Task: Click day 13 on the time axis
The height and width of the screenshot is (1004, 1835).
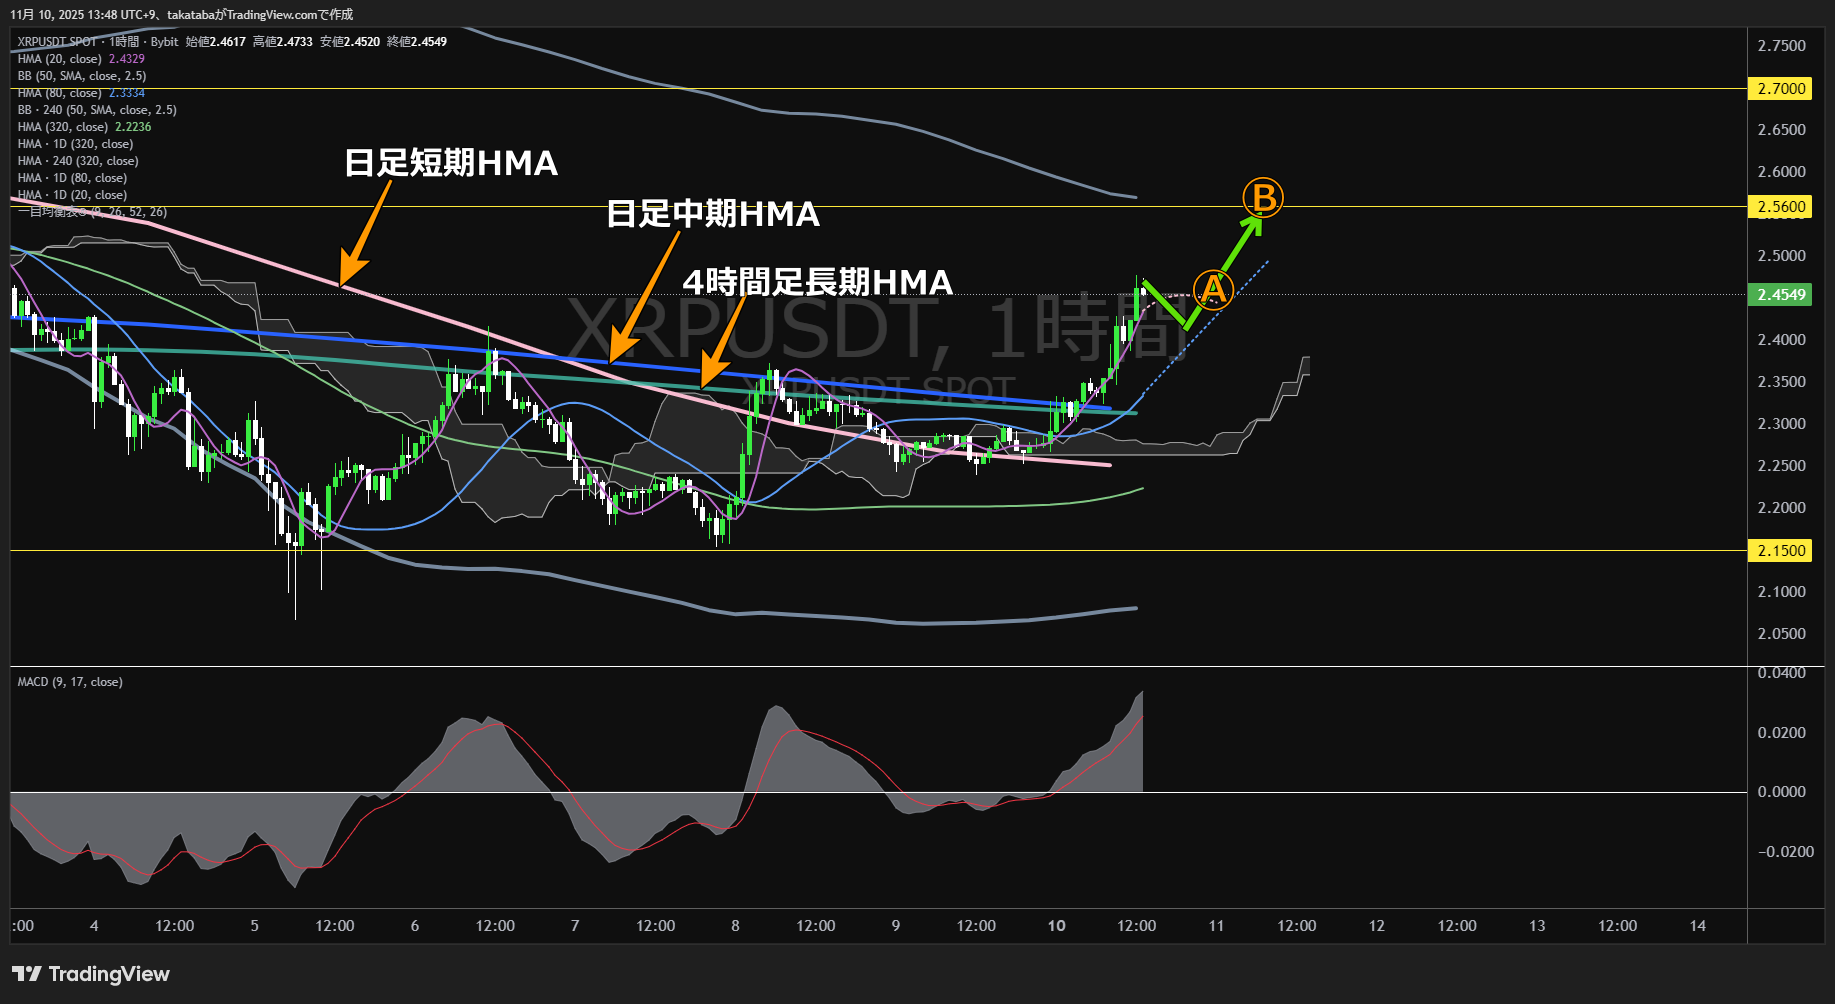Action: (1537, 926)
